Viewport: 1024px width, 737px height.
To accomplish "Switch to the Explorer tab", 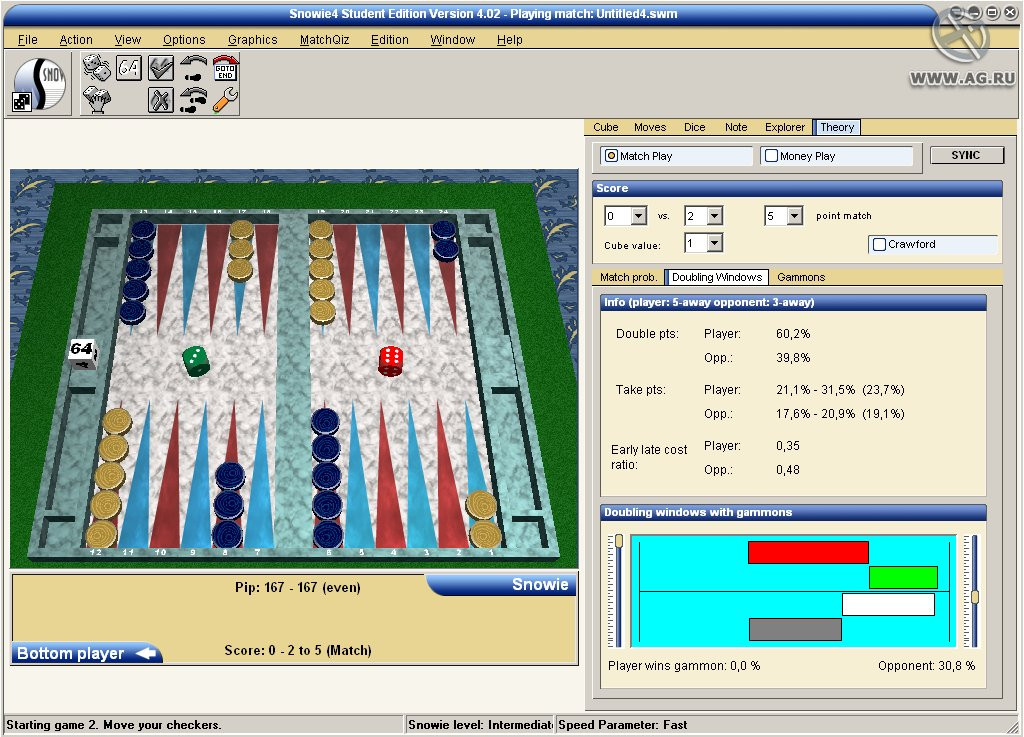I will (784, 127).
